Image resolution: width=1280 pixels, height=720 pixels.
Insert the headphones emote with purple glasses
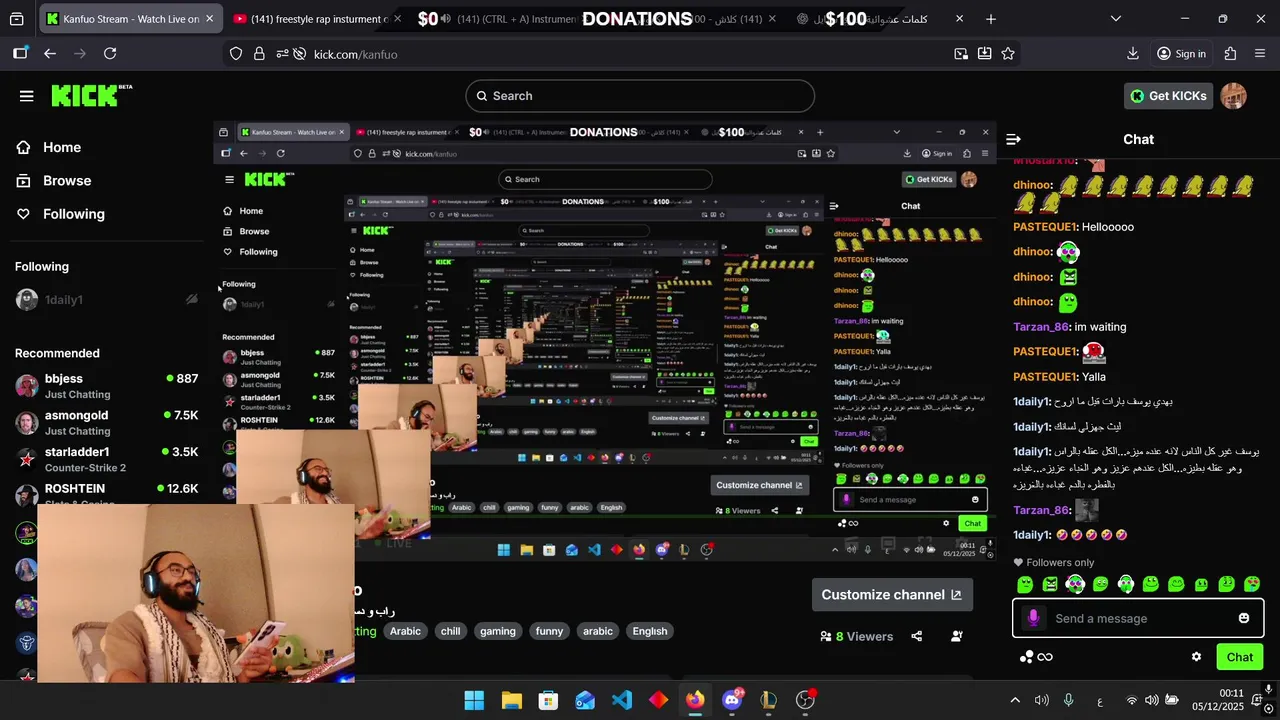point(1075,584)
